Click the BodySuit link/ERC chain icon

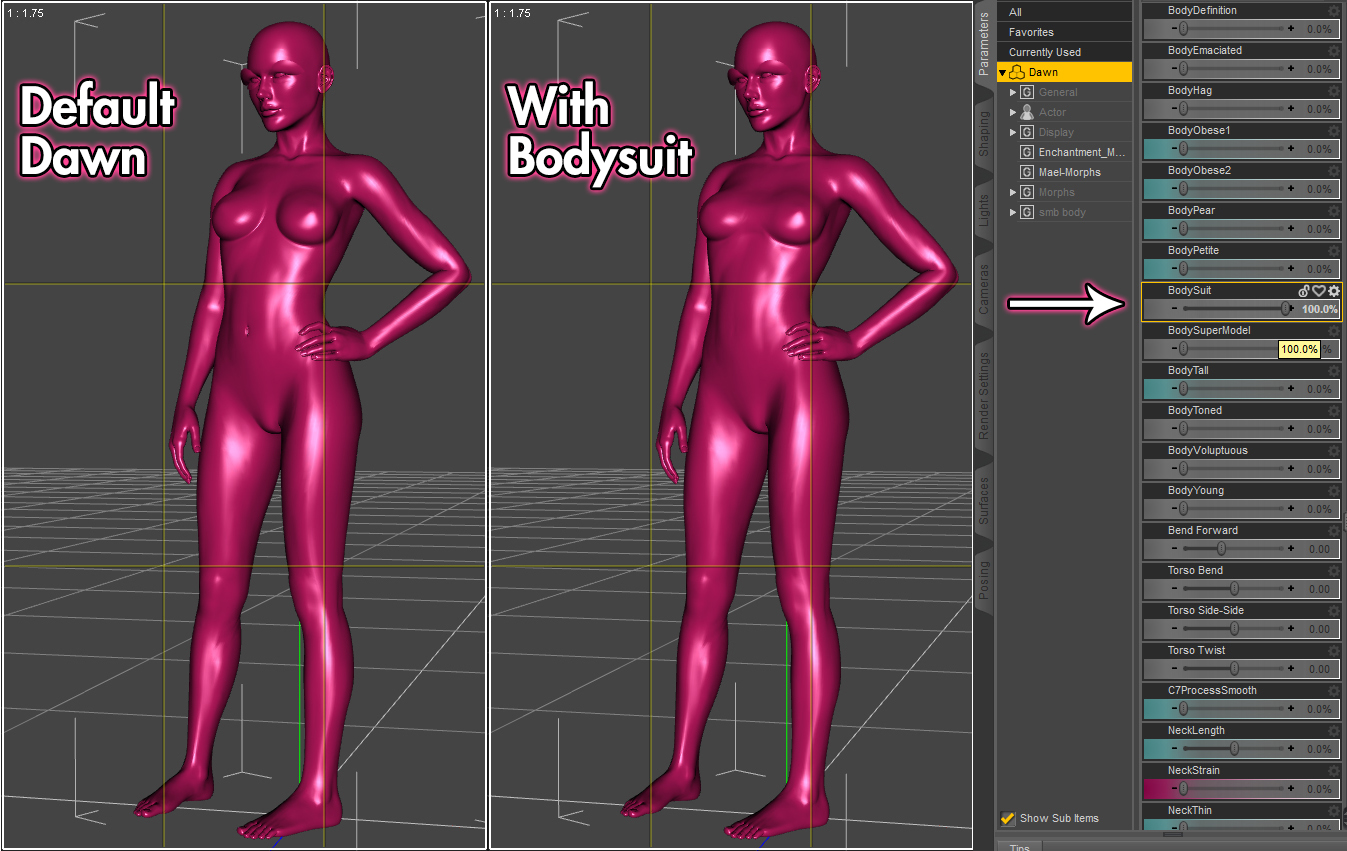coord(1304,291)
